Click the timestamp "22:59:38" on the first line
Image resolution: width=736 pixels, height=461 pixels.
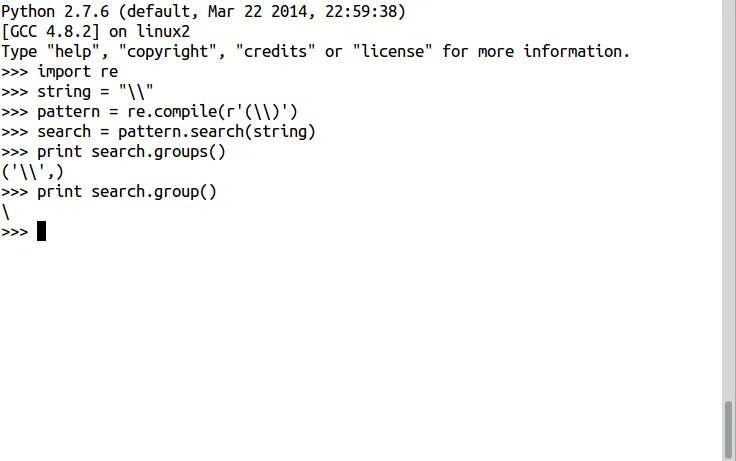tap(361, 12)
